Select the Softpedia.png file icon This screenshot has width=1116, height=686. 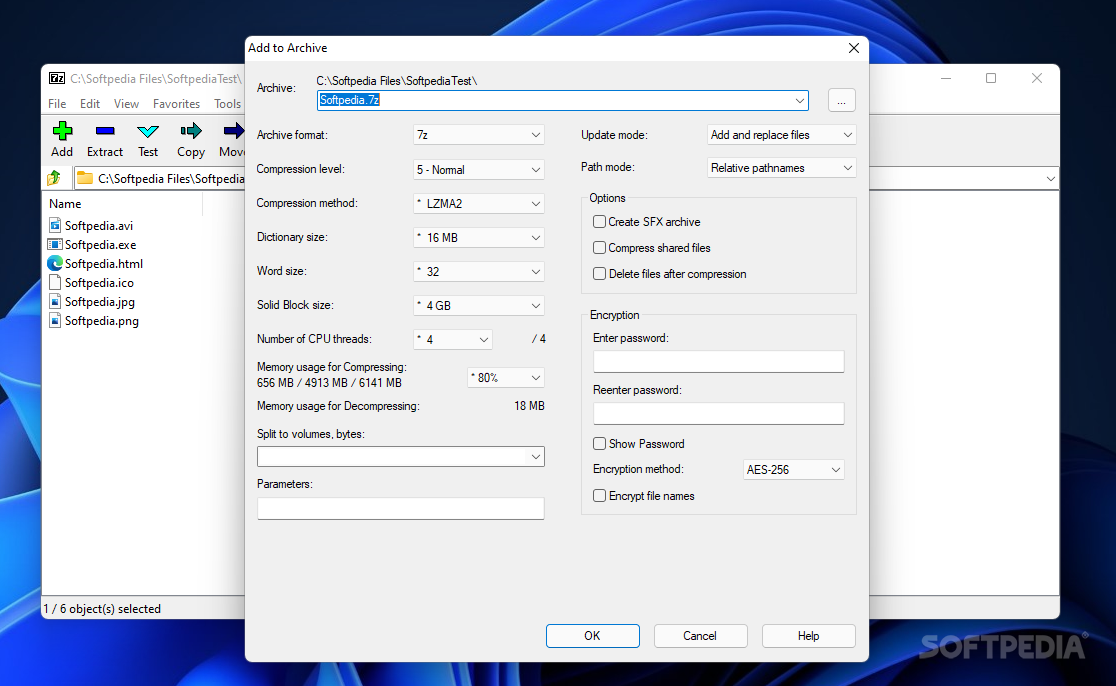coord(55,321)
